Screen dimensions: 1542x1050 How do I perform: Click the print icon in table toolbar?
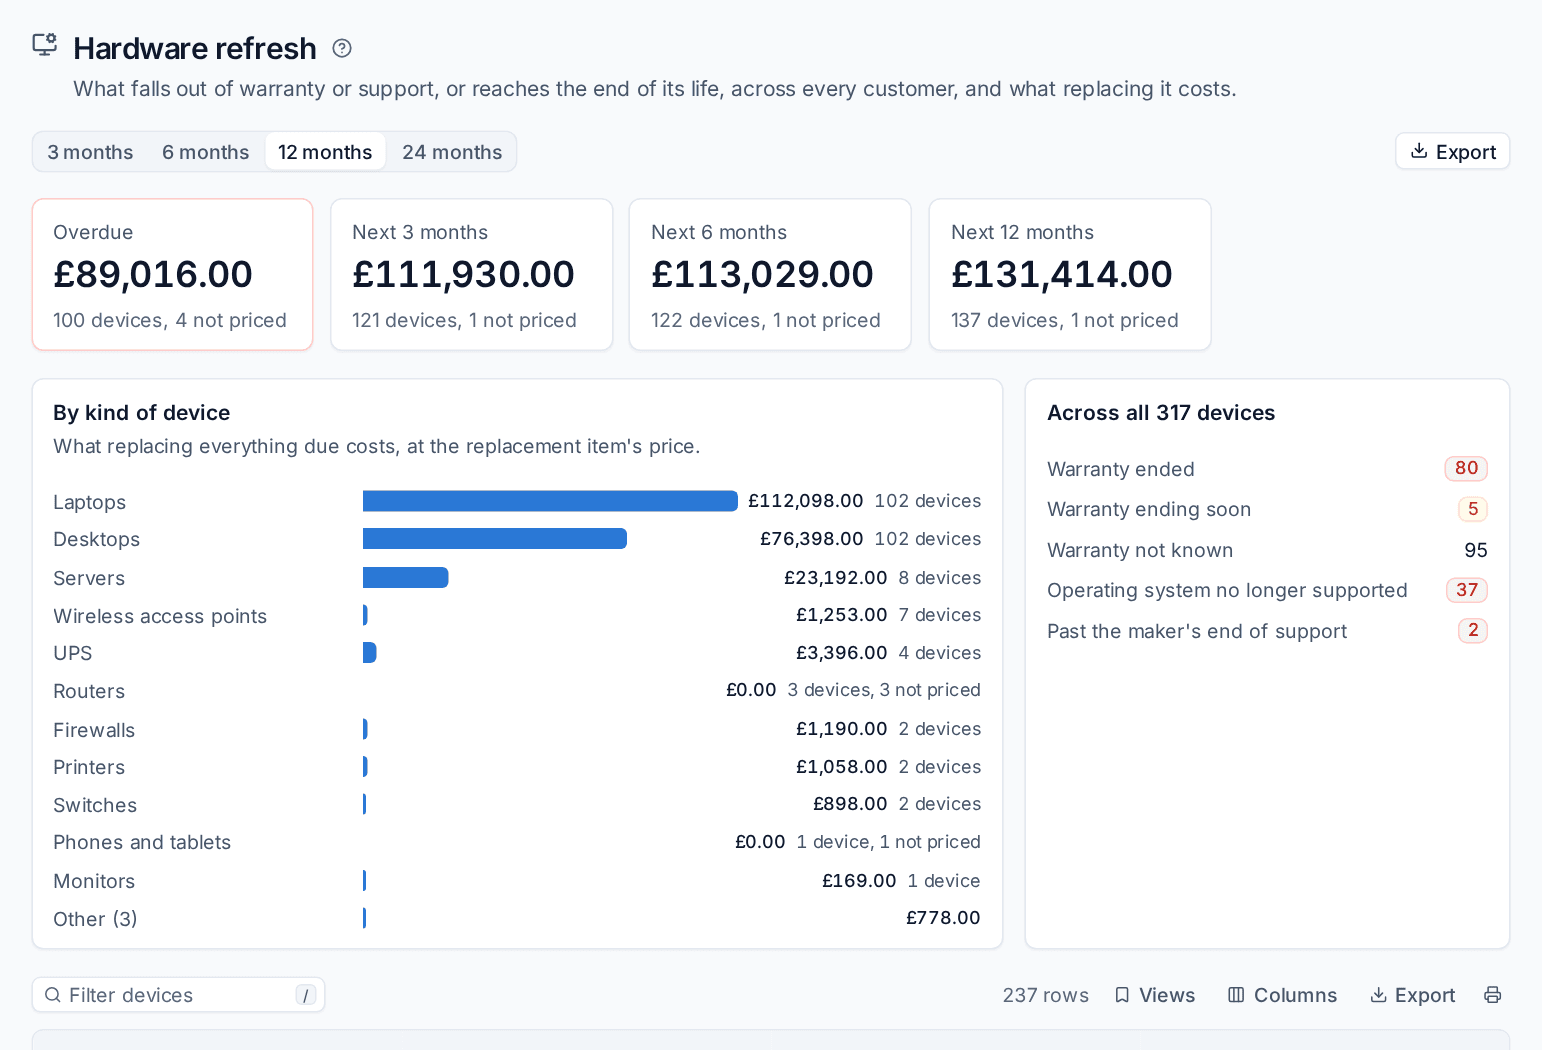1493,995
